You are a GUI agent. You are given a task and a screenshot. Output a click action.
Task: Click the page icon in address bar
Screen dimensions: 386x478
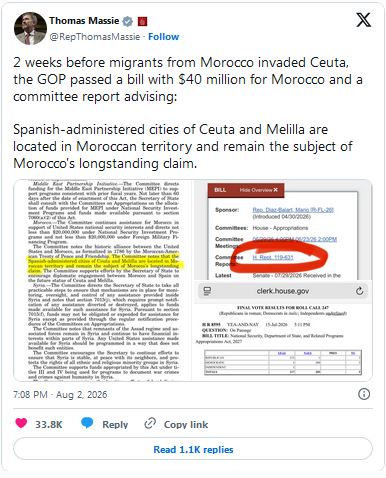point(207,291)
